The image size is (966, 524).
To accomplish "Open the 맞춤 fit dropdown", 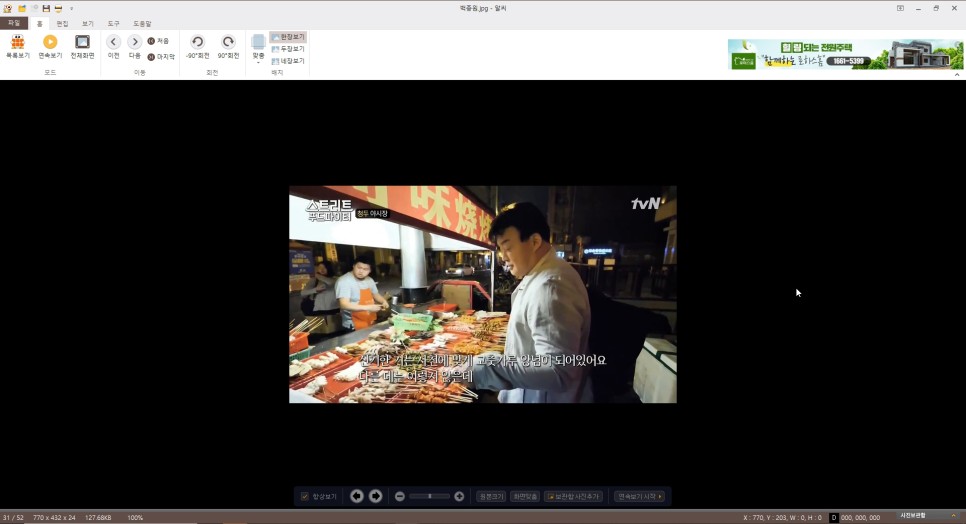I will [x=258, y=48].
